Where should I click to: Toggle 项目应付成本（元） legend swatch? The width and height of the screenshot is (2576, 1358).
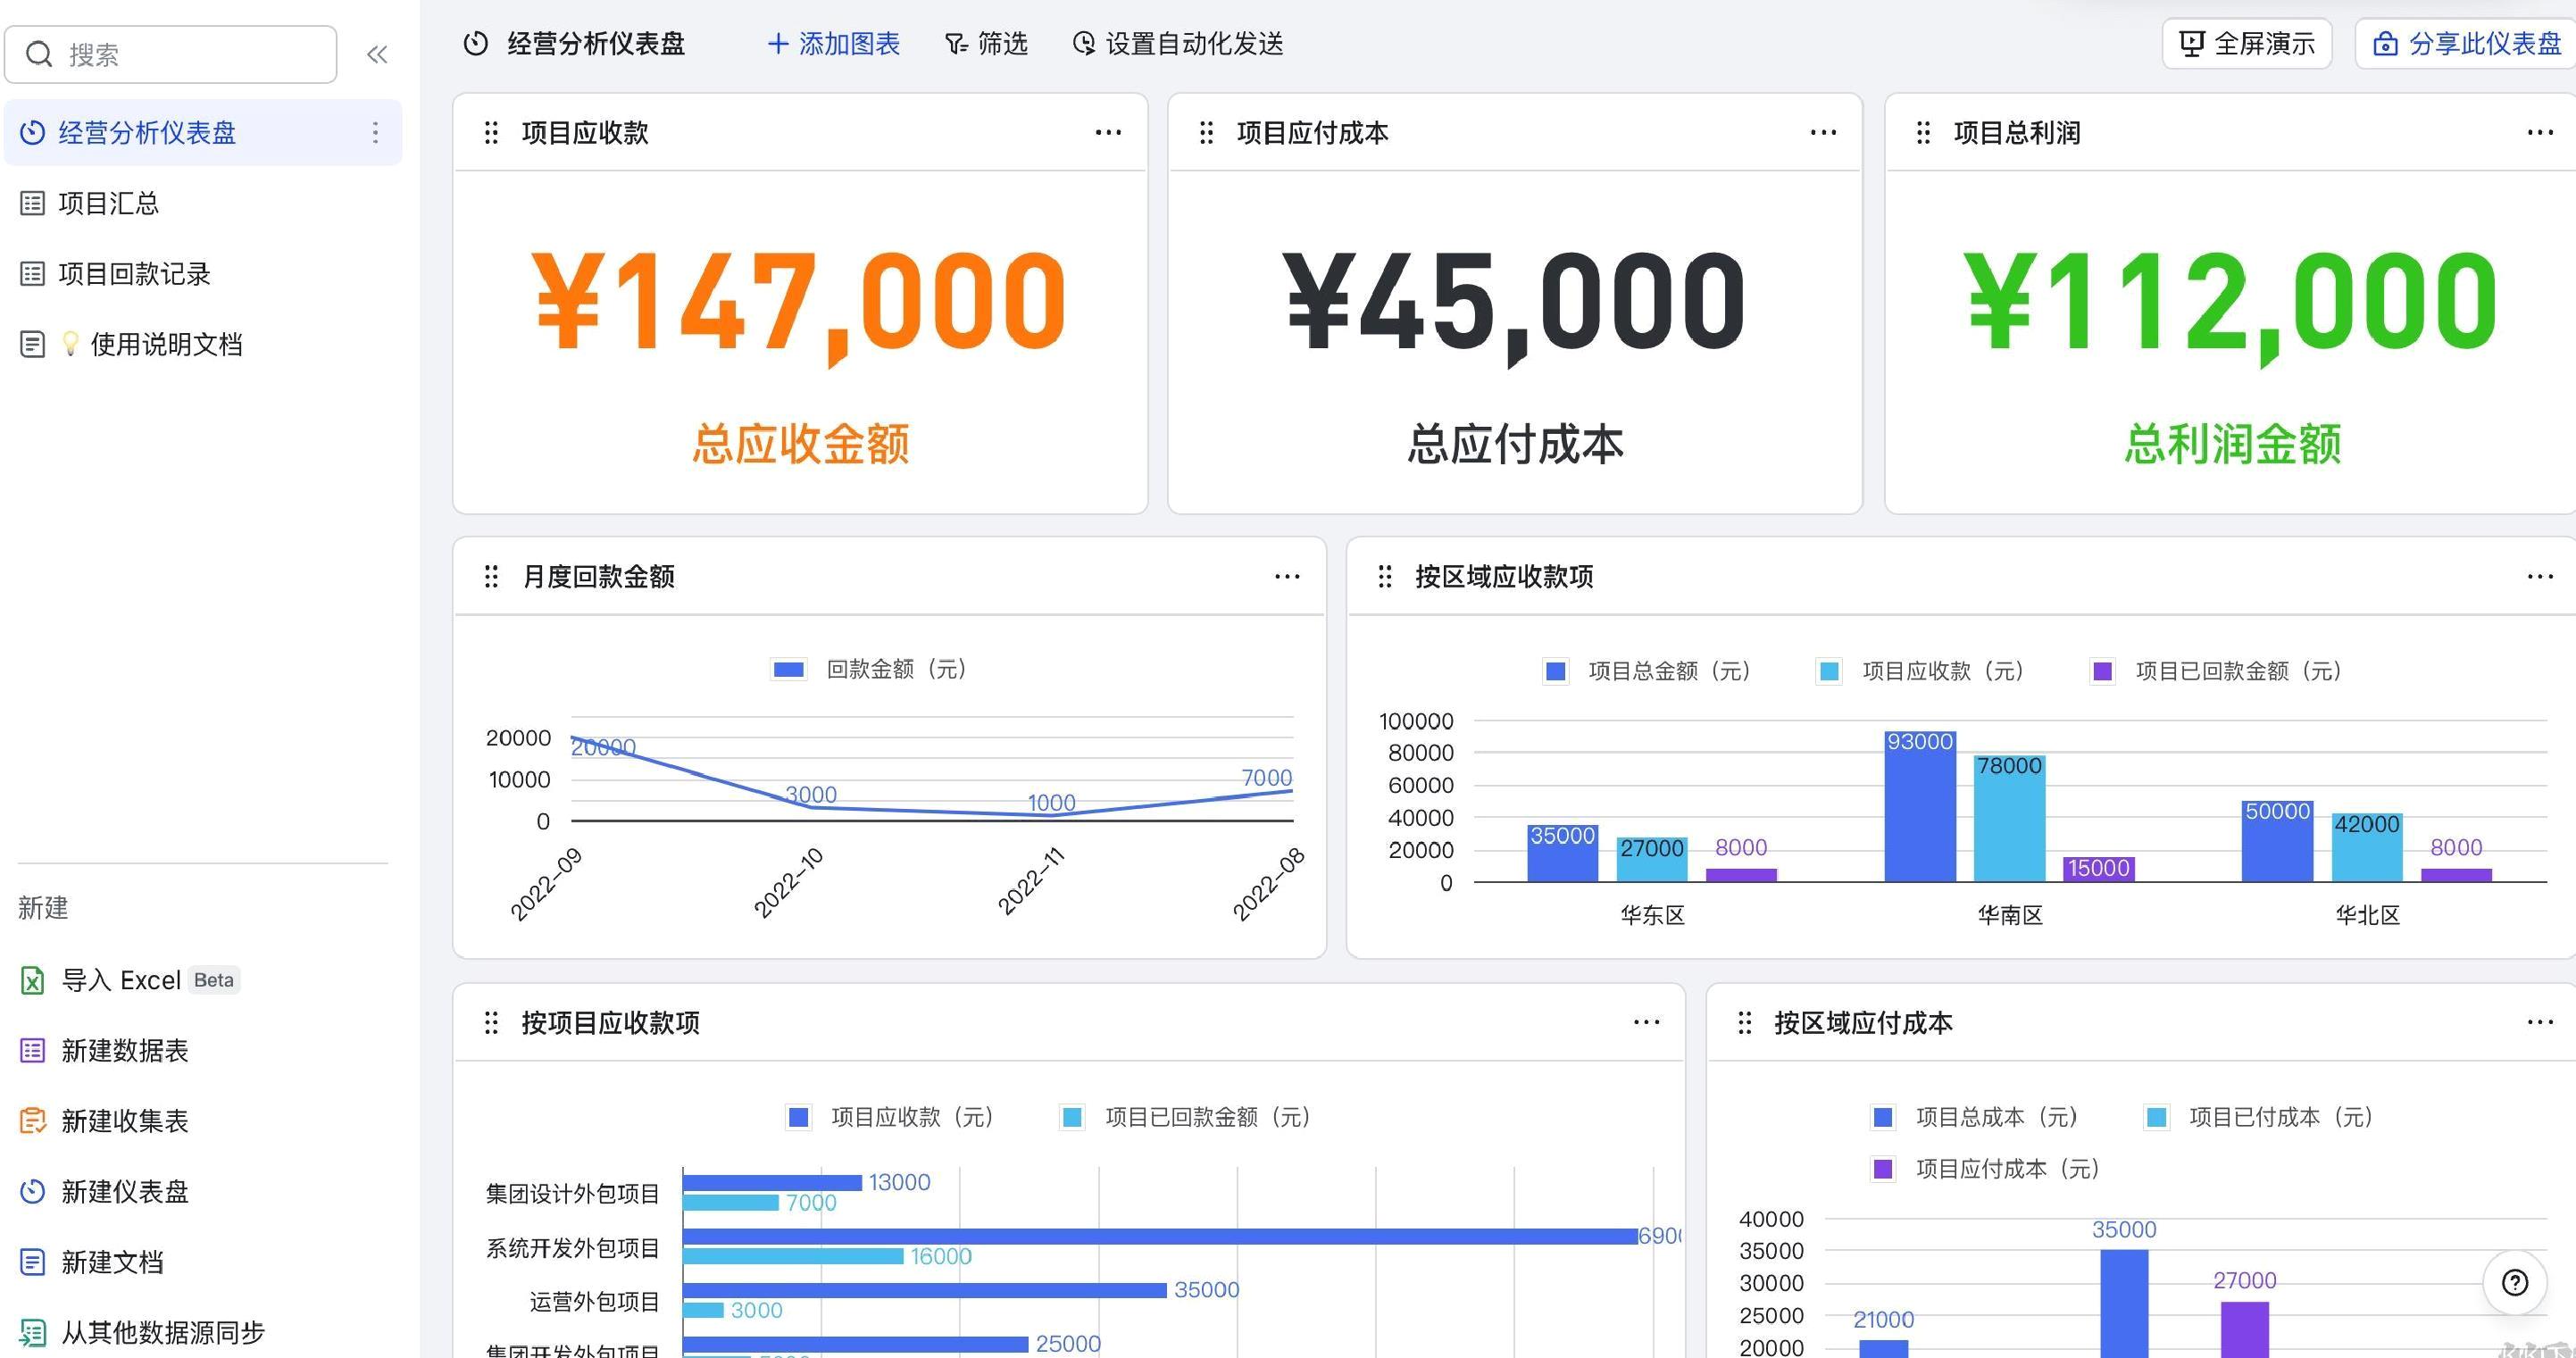pos(1883,1169)
